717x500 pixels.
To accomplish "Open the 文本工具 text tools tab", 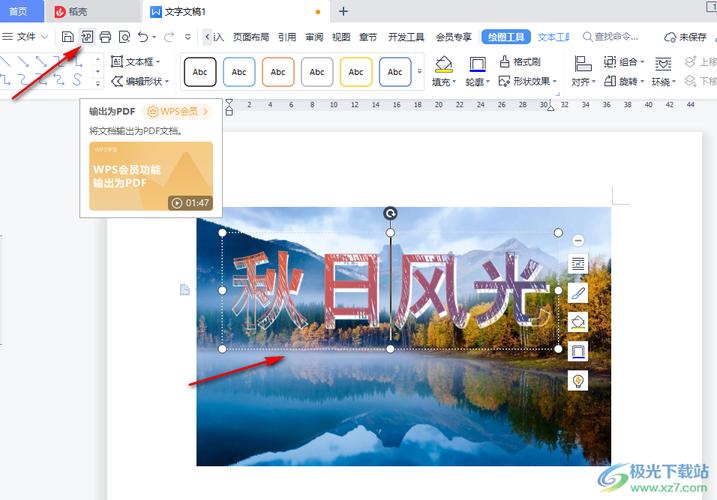I will tap(554, 37).
